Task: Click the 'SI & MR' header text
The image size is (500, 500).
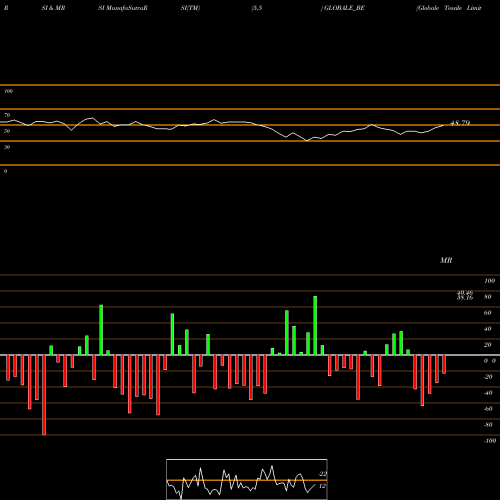Action: click(53, 8)
